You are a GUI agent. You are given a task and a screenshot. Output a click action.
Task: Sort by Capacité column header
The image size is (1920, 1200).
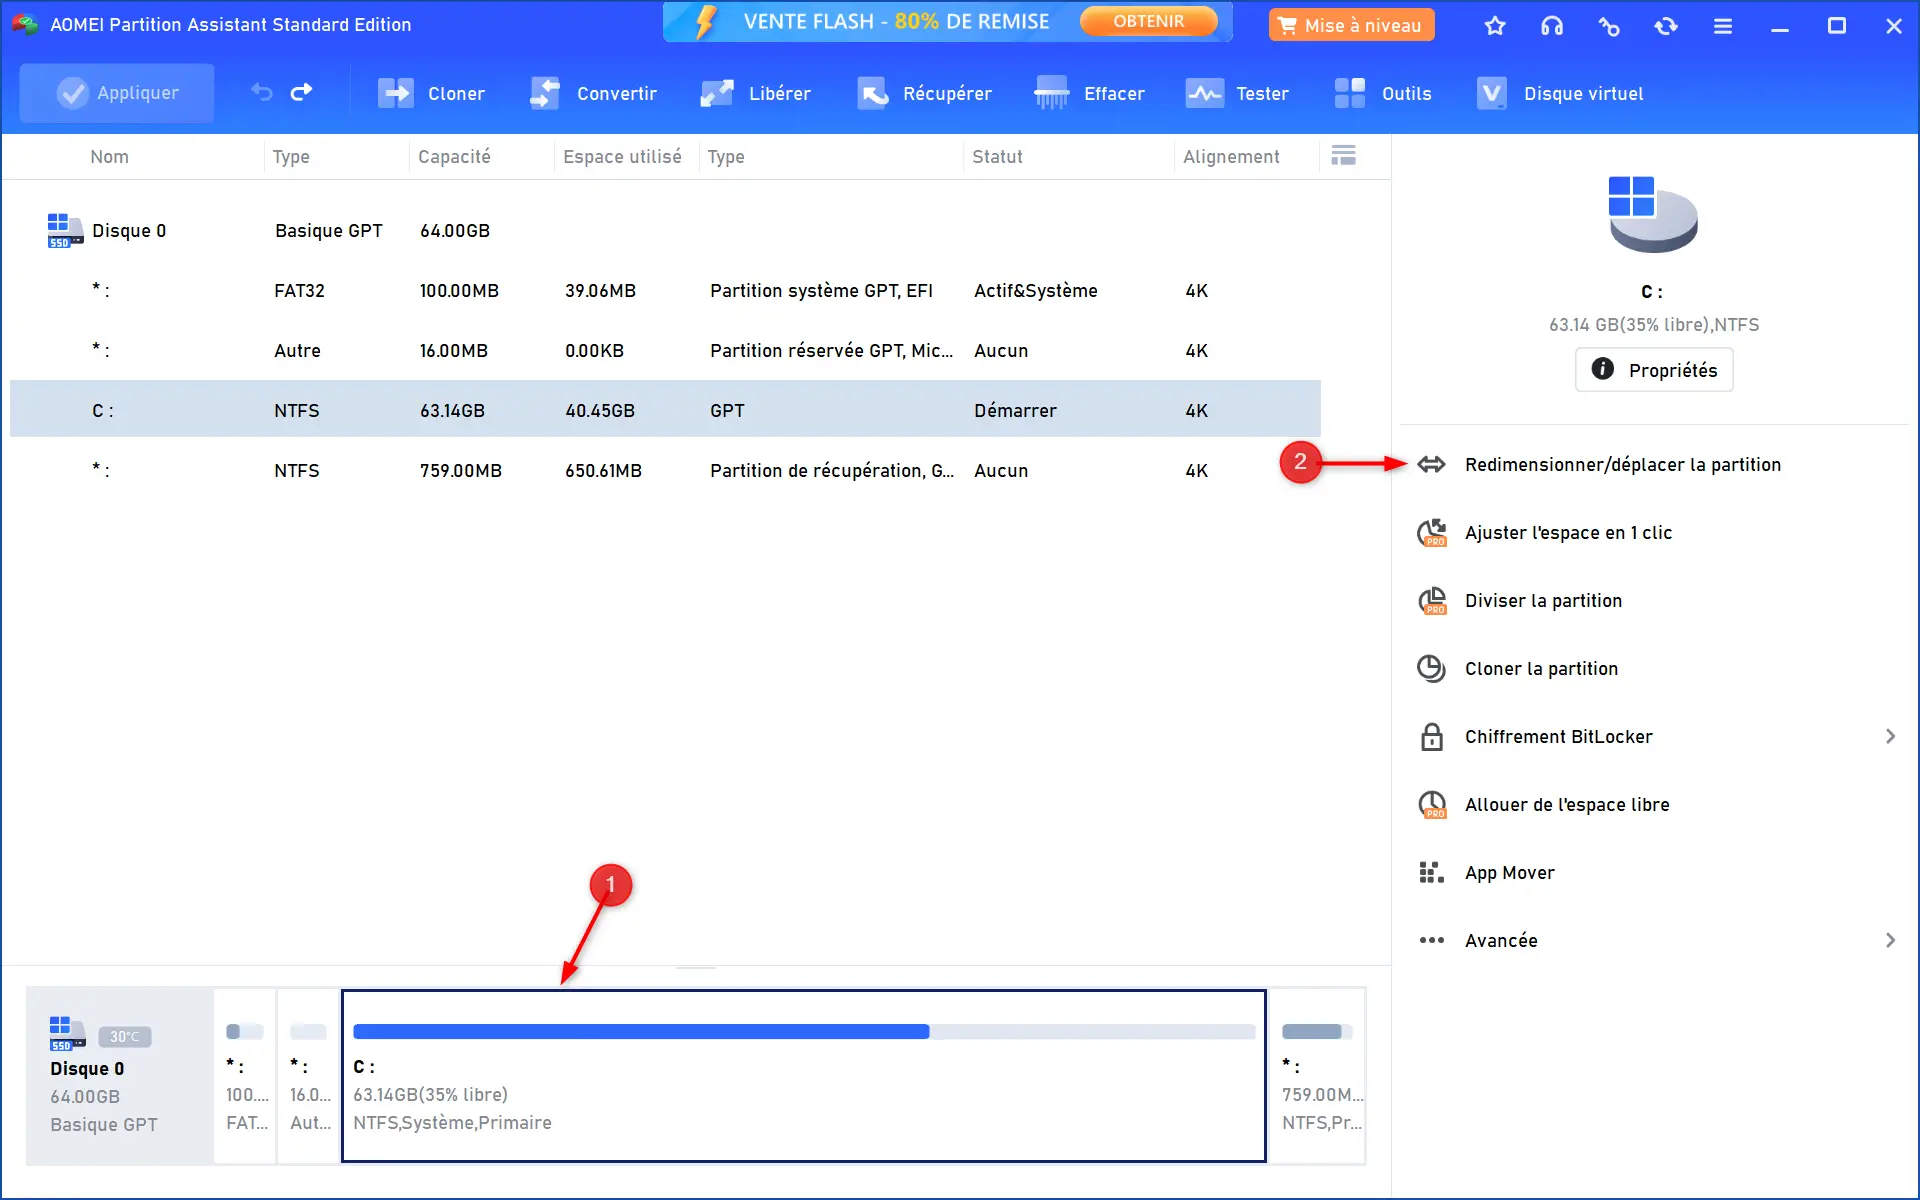tap(454, 157)
